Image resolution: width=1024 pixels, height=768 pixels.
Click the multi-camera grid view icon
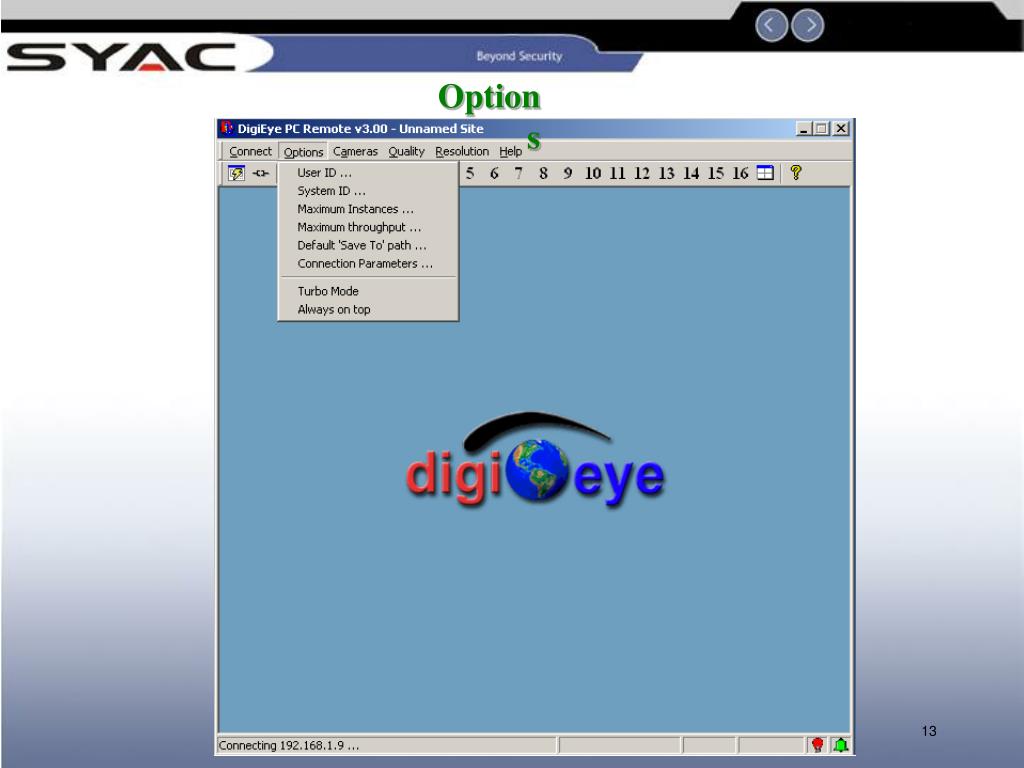pos(765,172)
